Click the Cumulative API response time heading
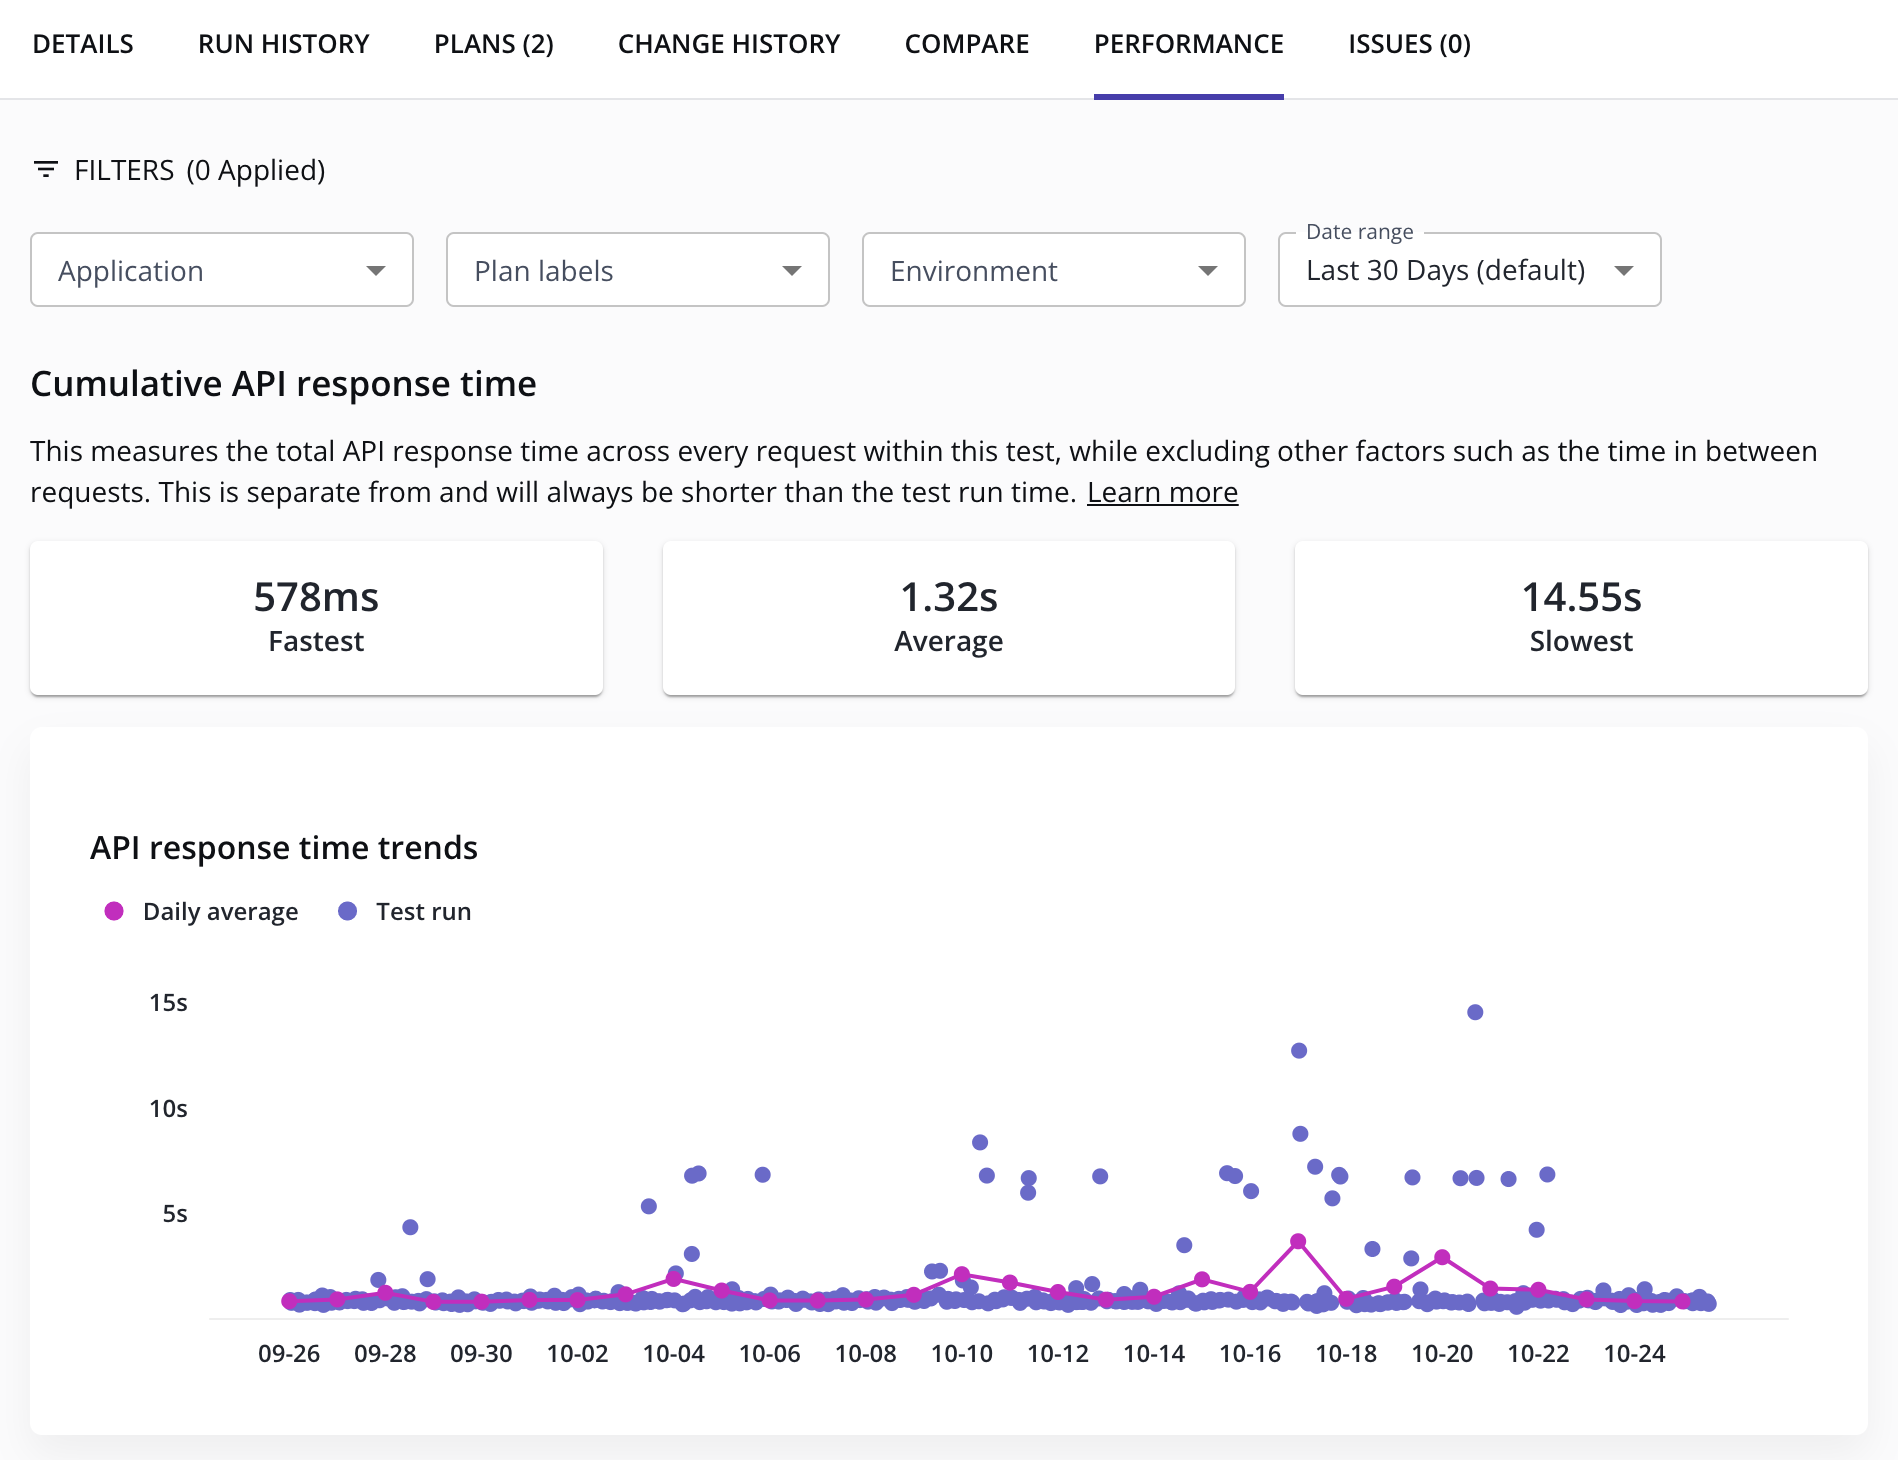 284,384
